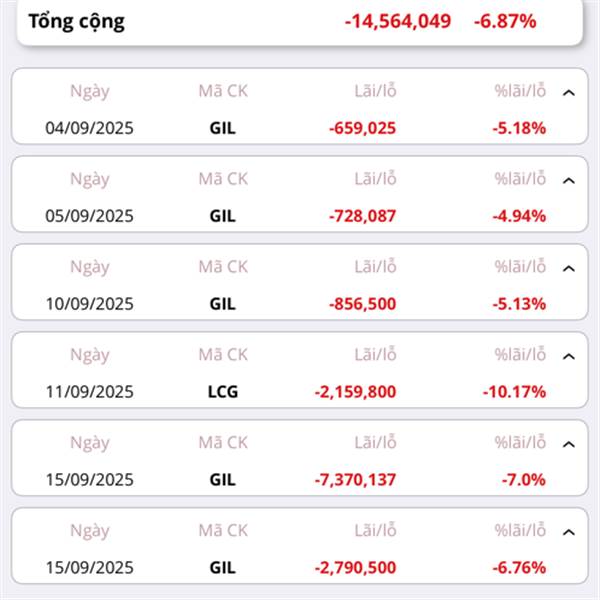Click the -5.13% loss percentage
This screenshot has width=600, height=600.
click(519, 303)
